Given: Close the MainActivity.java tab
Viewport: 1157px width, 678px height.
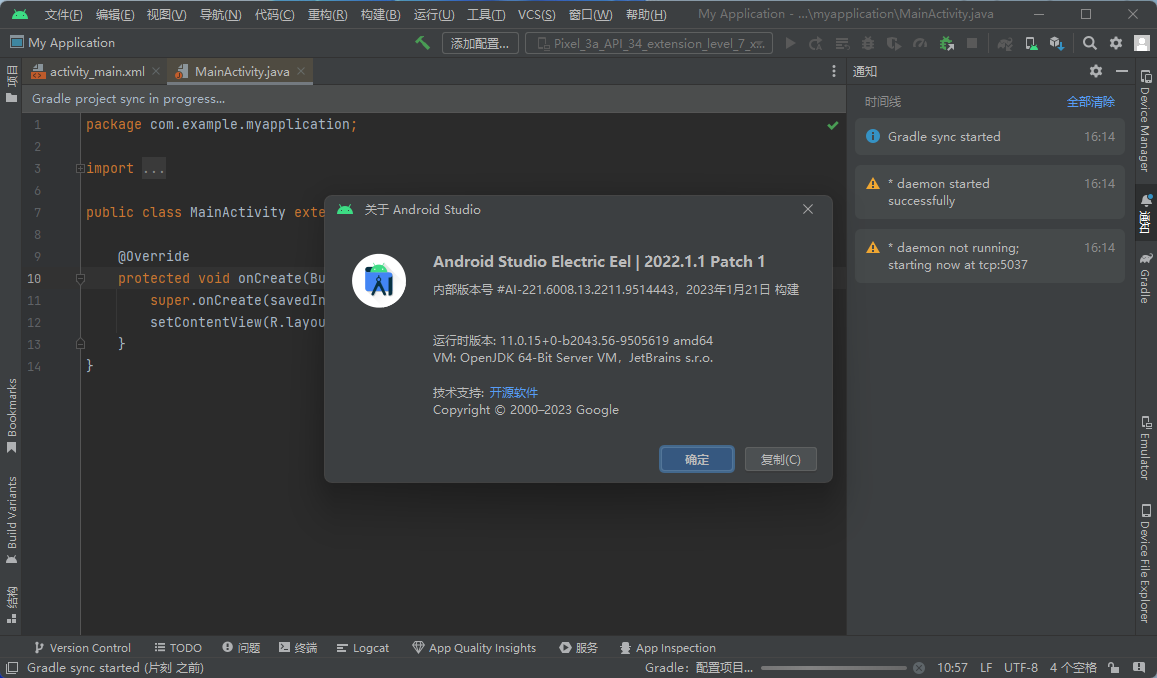Looking at the screenshot, I should (x=300, y=71).
